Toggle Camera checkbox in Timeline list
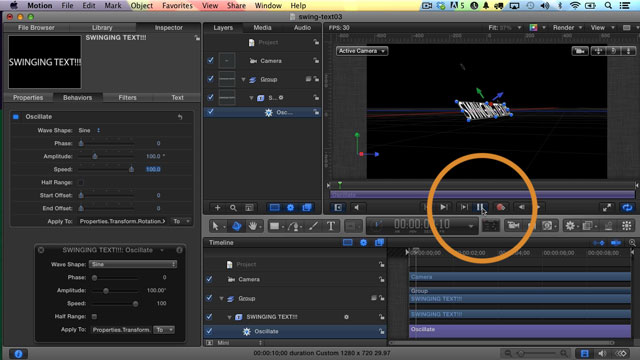This screenshot has width=640, height=360. point(209,279)
